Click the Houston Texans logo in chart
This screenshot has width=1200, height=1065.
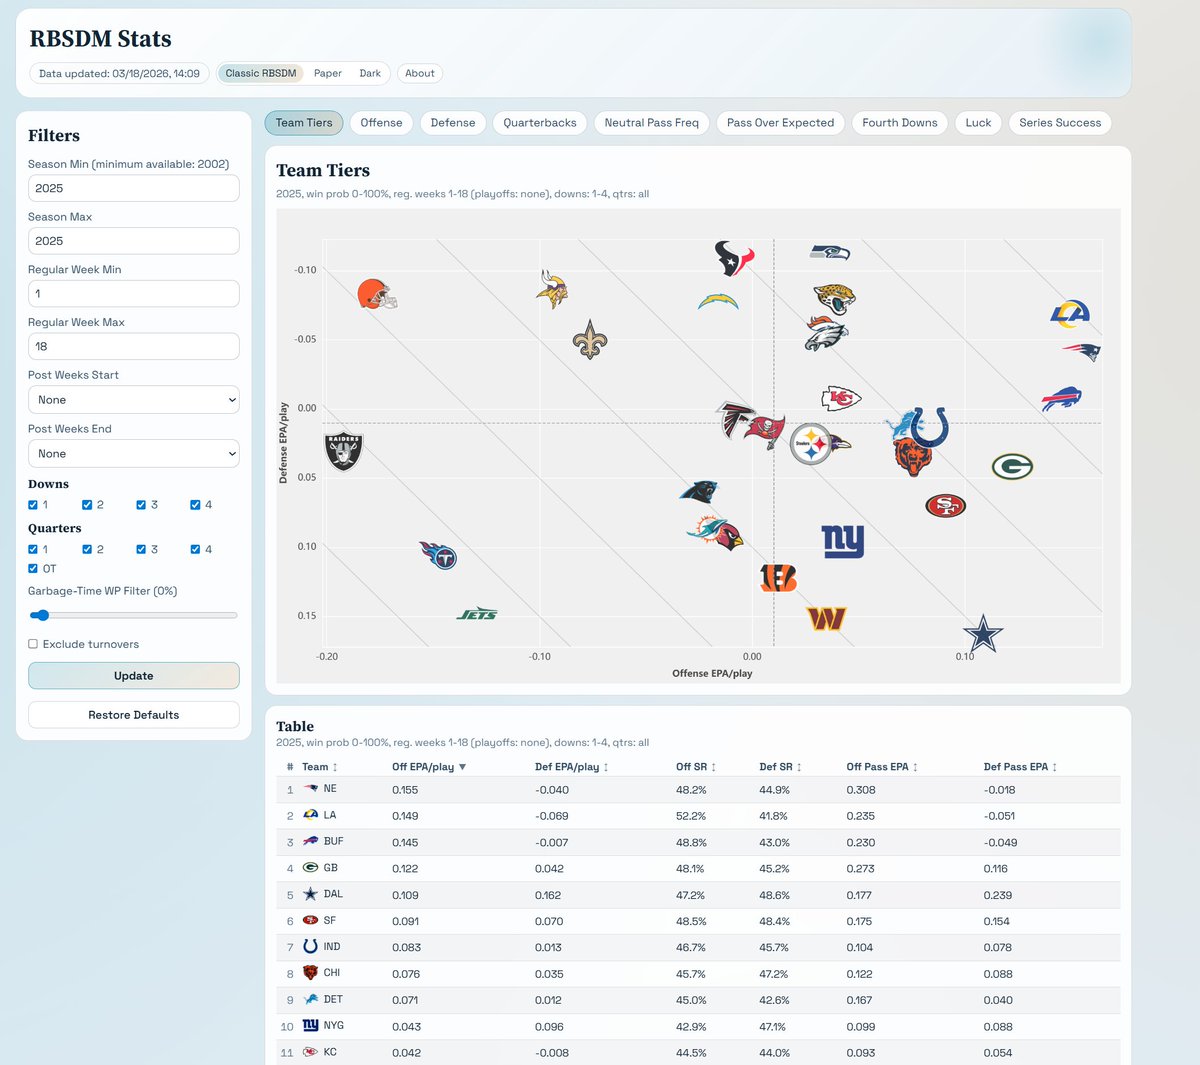[733, 258]
